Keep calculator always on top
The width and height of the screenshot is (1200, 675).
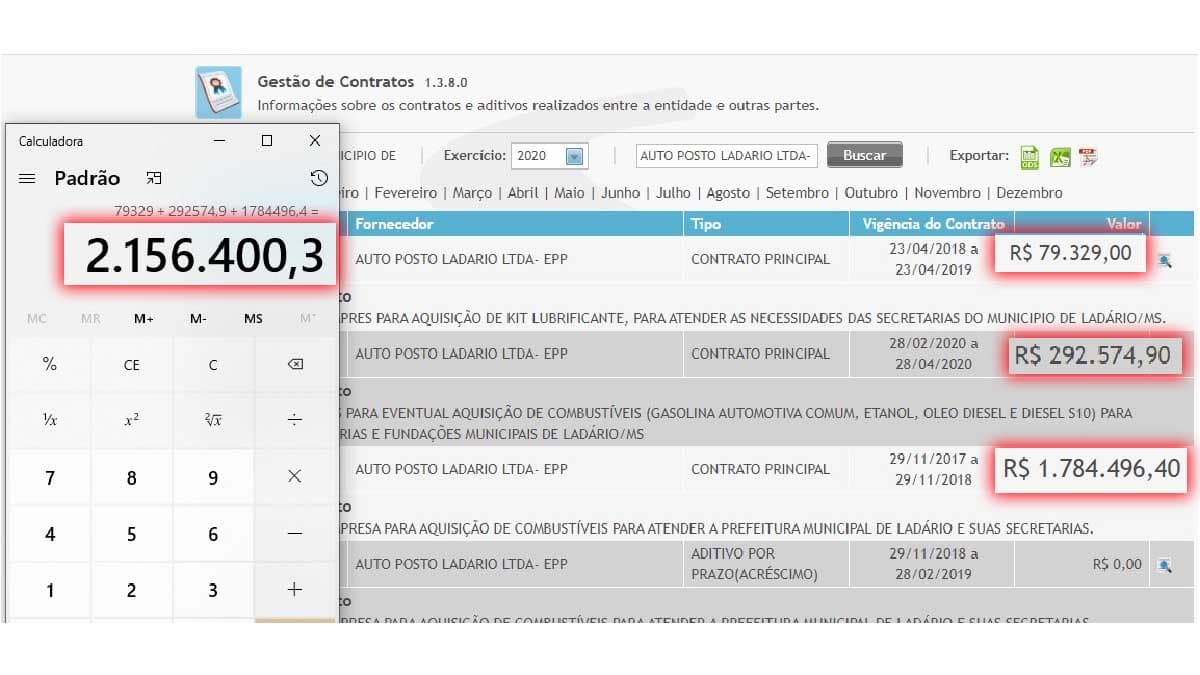pyautogui.click(x=154, y=177)
